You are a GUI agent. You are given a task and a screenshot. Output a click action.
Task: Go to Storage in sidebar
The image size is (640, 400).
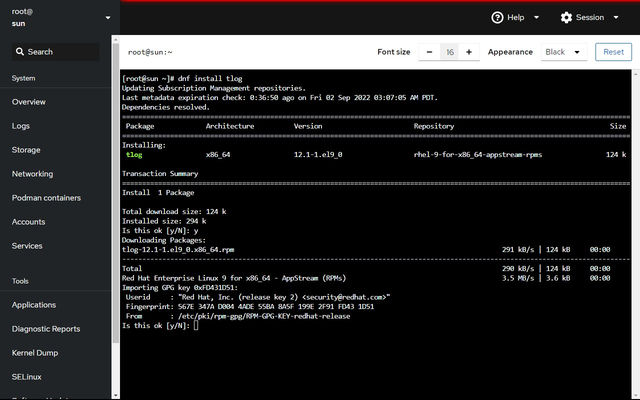tap(26, 150)
